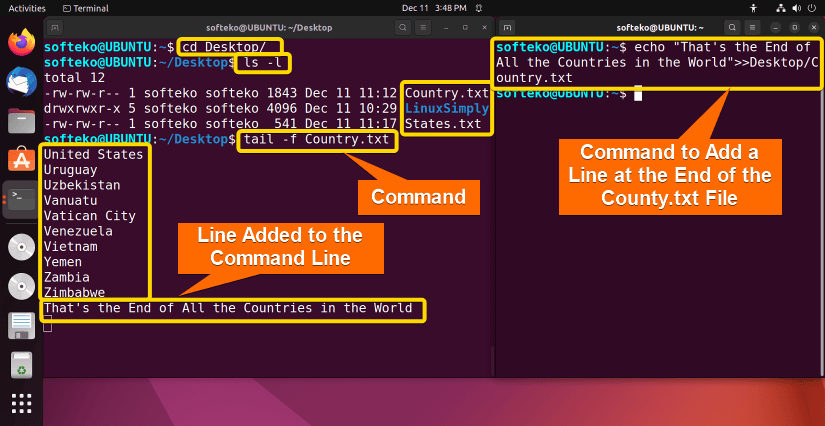Image resolution: width=825 pixels, height=426 pixels.
Task: Click the LinuxSimply directory name
Action: [447, 109]
